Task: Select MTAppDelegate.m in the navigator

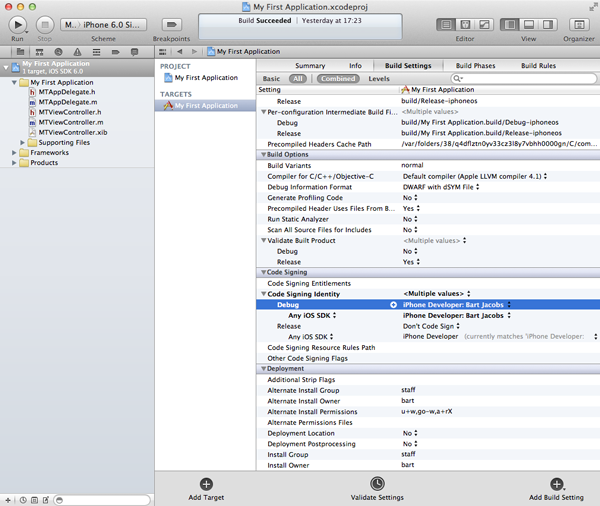Action: [x=67, y=102]
